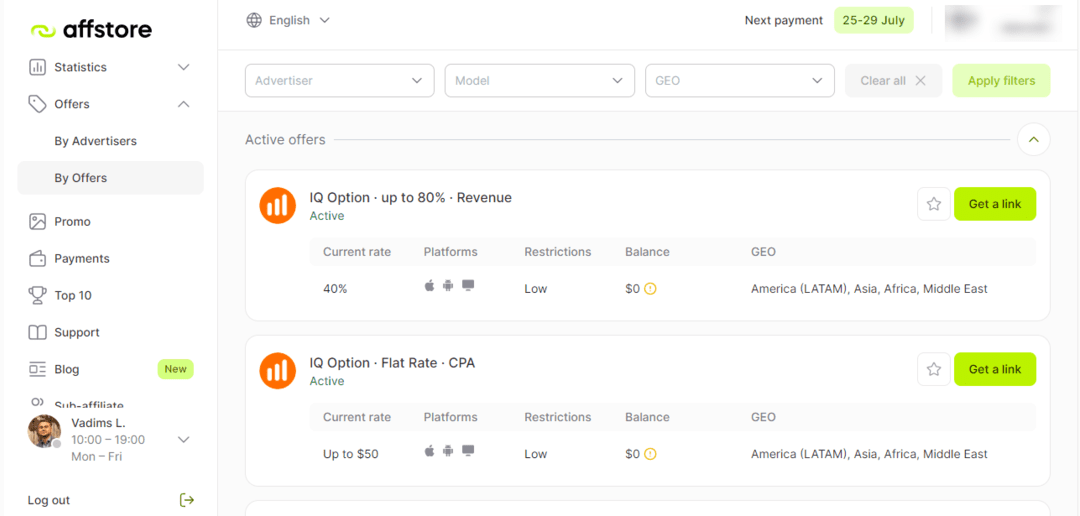Open the Advertiser filter dropdown
Image resolution: width=1080 pixels, height=516 pixels.
coord(339,81)
